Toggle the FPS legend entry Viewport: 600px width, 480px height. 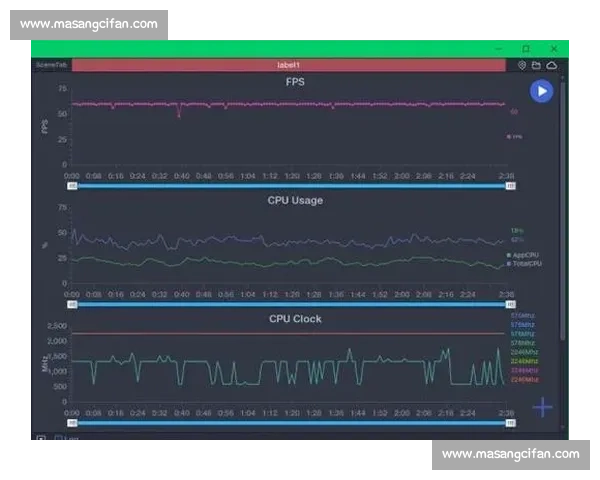515,136
